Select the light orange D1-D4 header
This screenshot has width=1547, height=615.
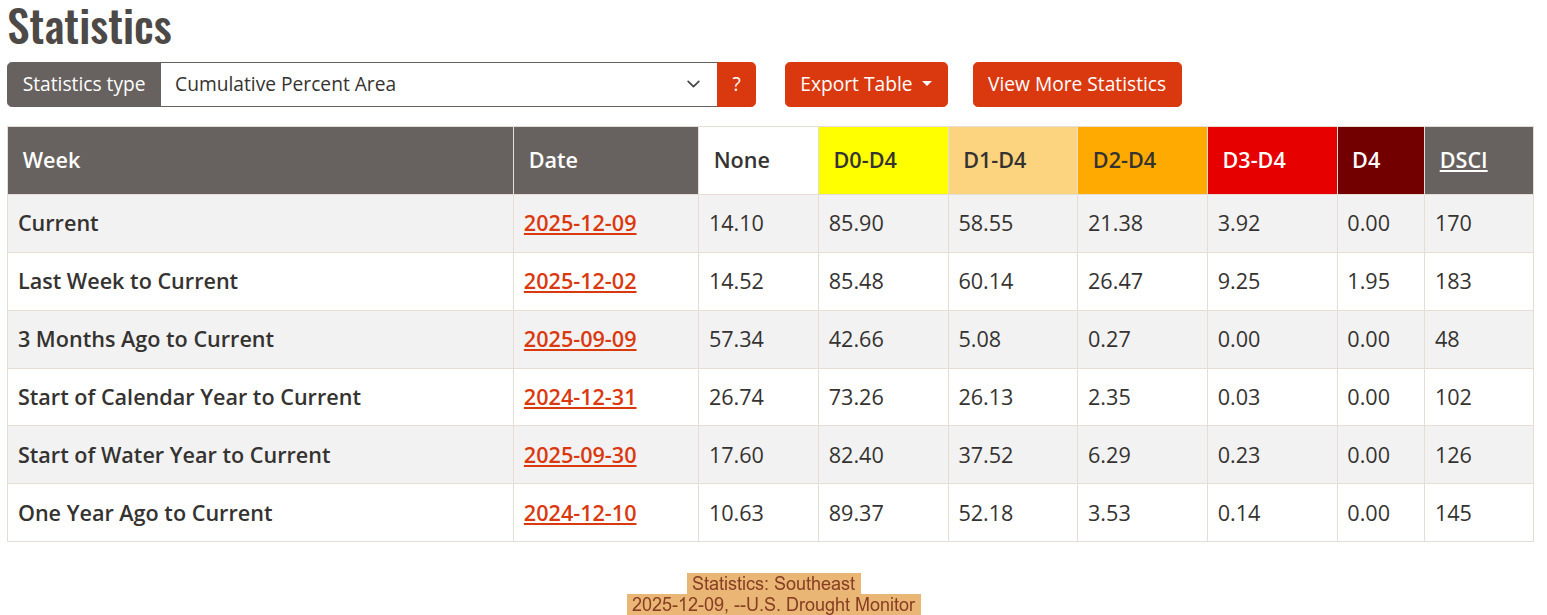coord(994,160)
